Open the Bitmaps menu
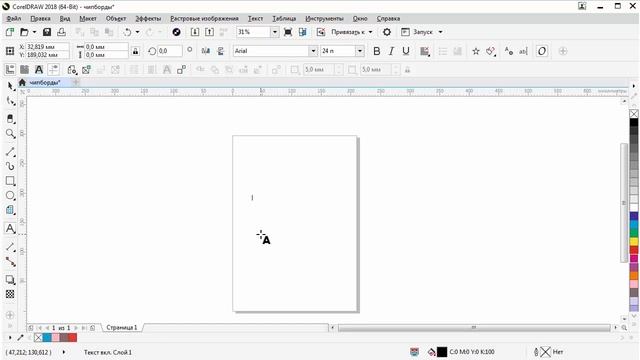The width and height of the screenshot is (640, 360). [204, 18]
